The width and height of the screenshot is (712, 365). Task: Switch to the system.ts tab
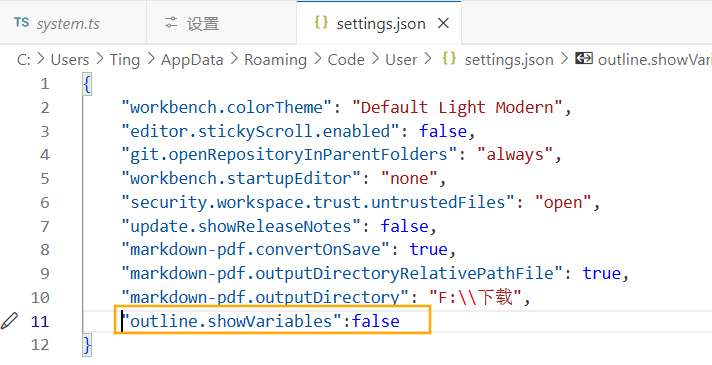click(74, 23)
